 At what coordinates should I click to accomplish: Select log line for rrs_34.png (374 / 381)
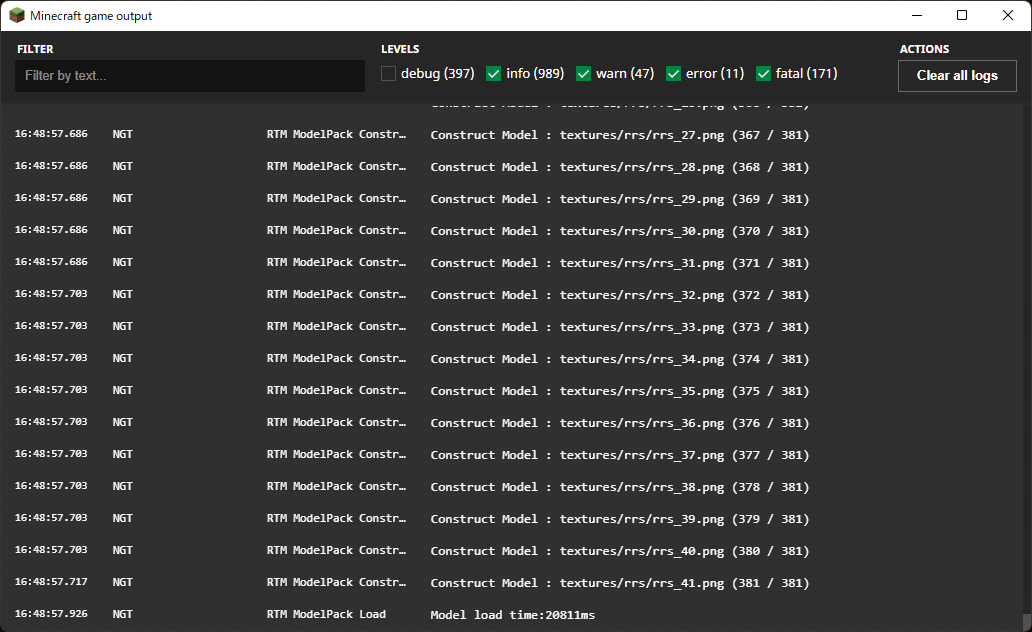511,358
